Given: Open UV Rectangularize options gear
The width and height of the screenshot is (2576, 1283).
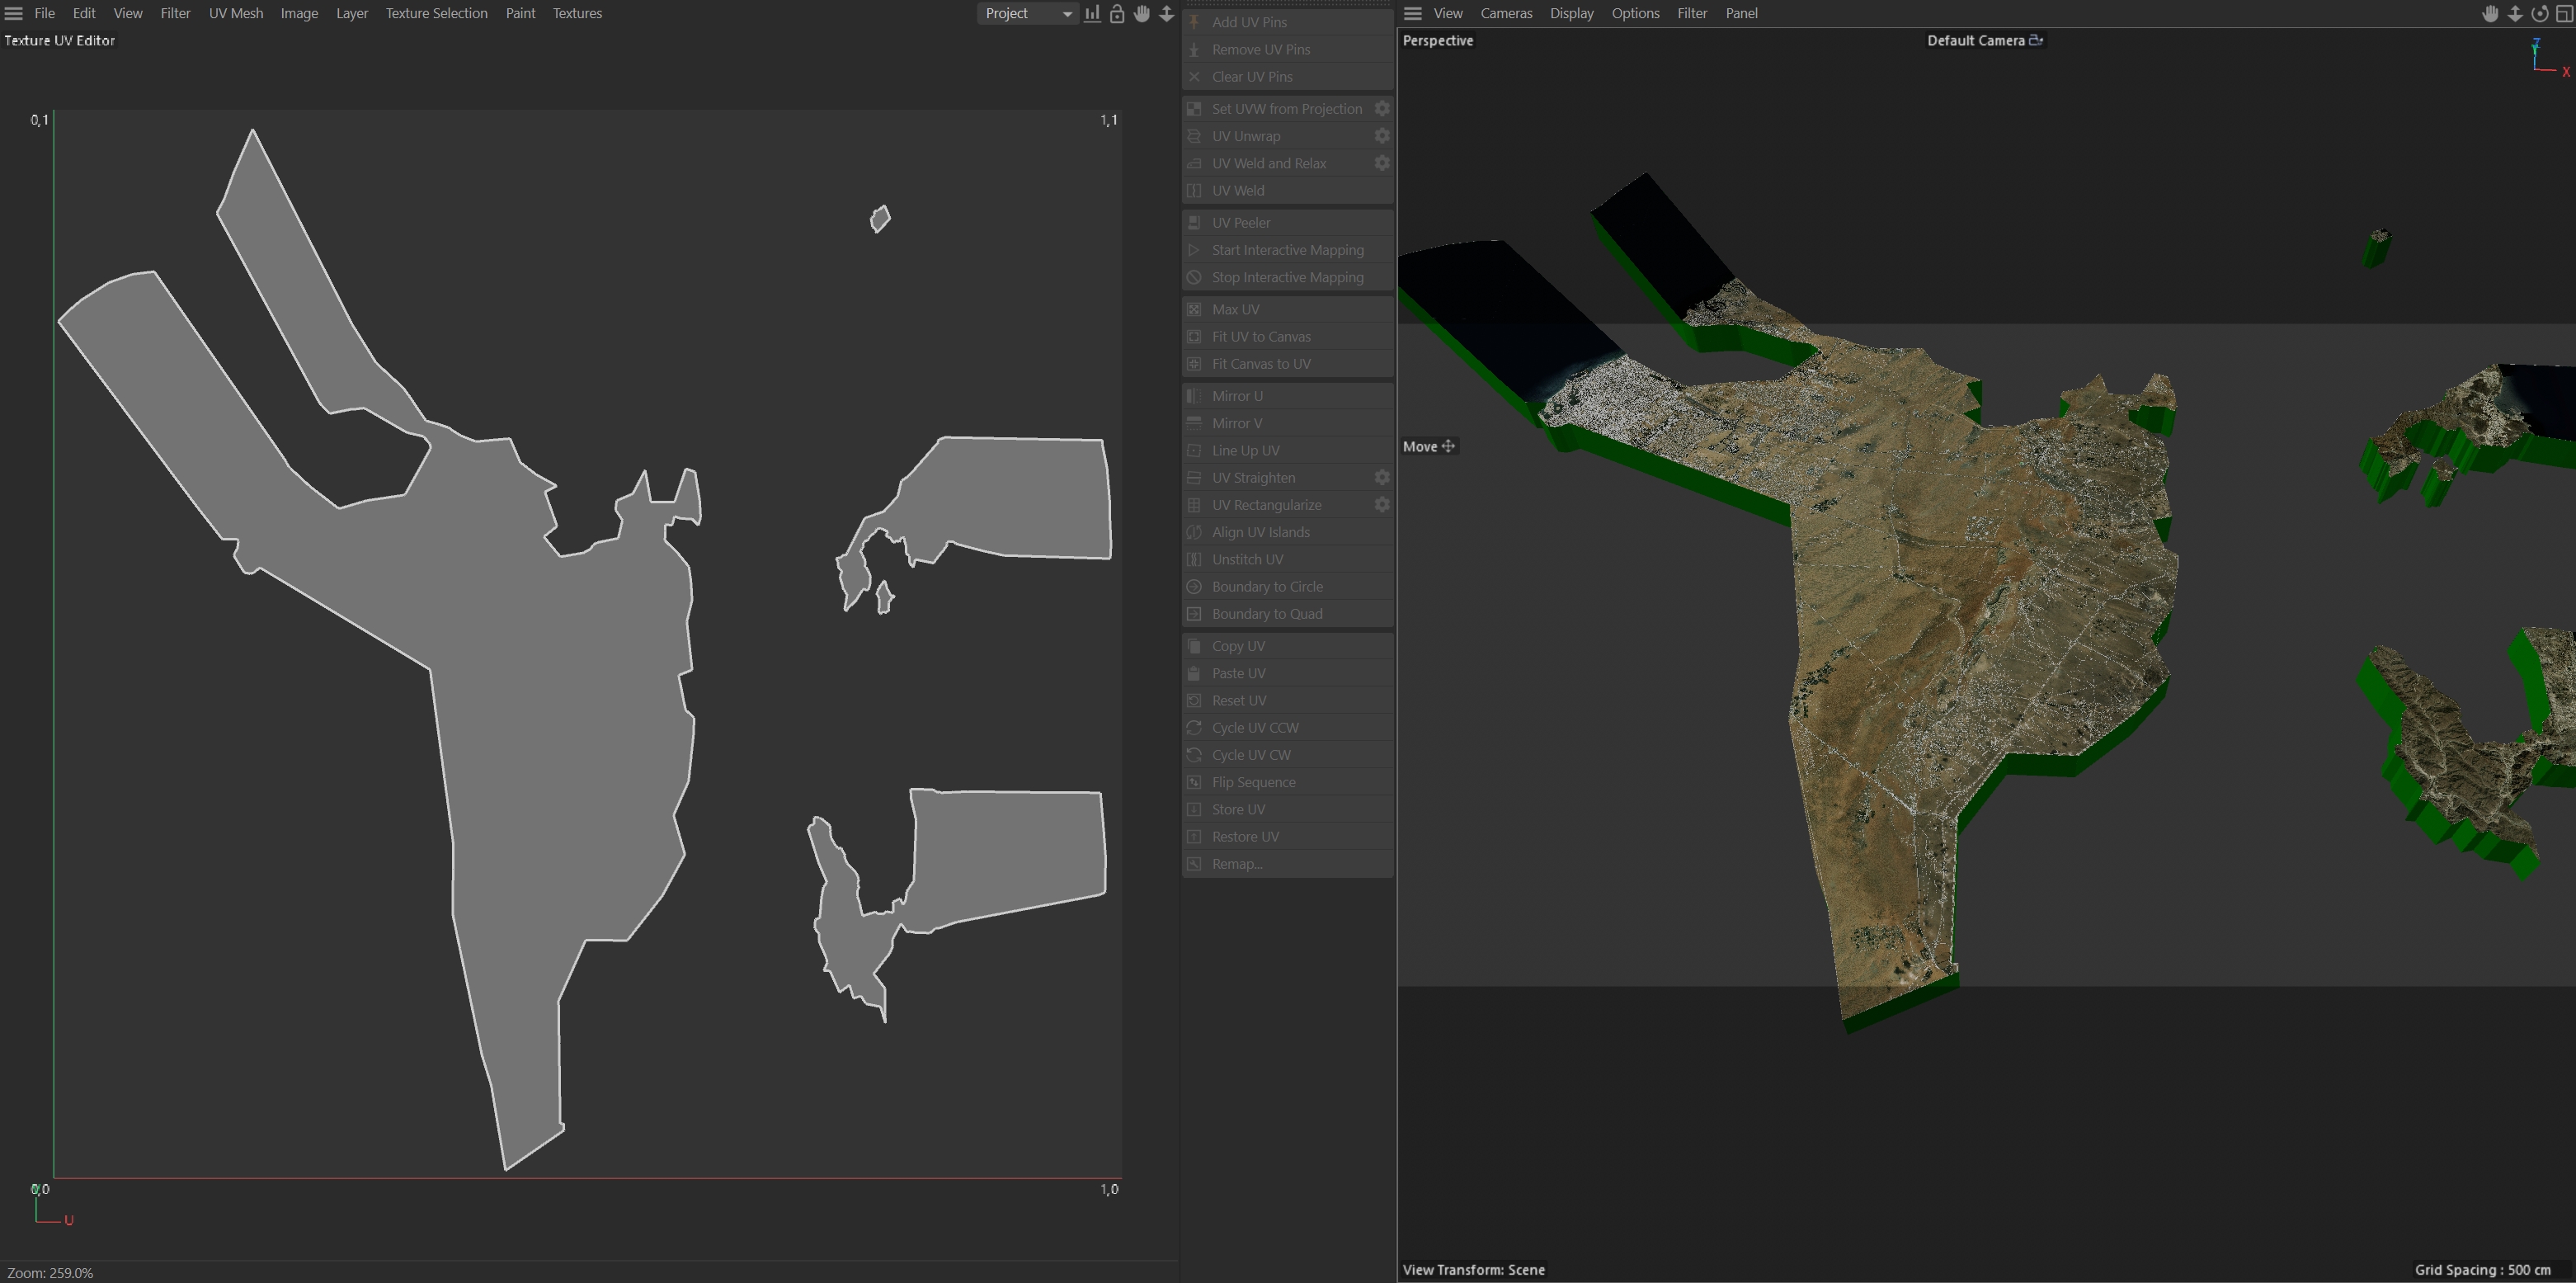Looking at the screenshot, I should 1382,505.
